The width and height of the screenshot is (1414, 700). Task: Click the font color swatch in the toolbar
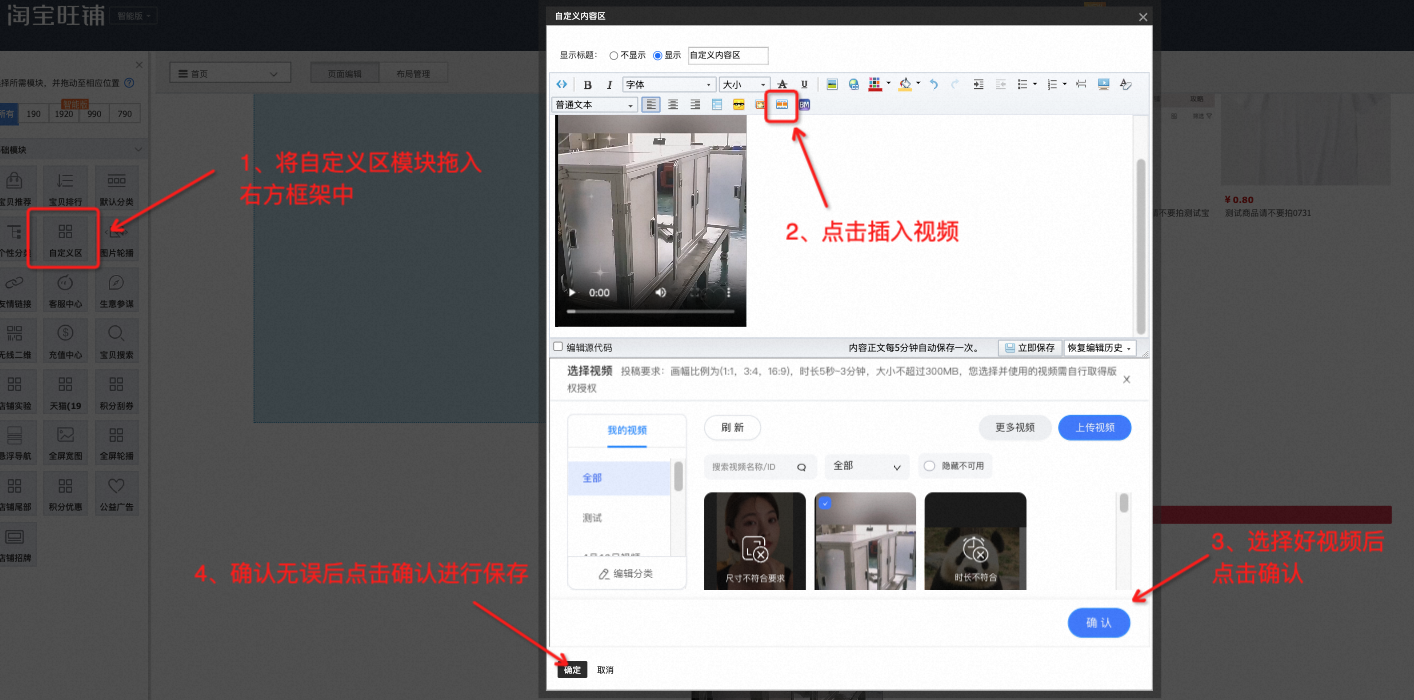pyautogui.click(x=875, y=85)
